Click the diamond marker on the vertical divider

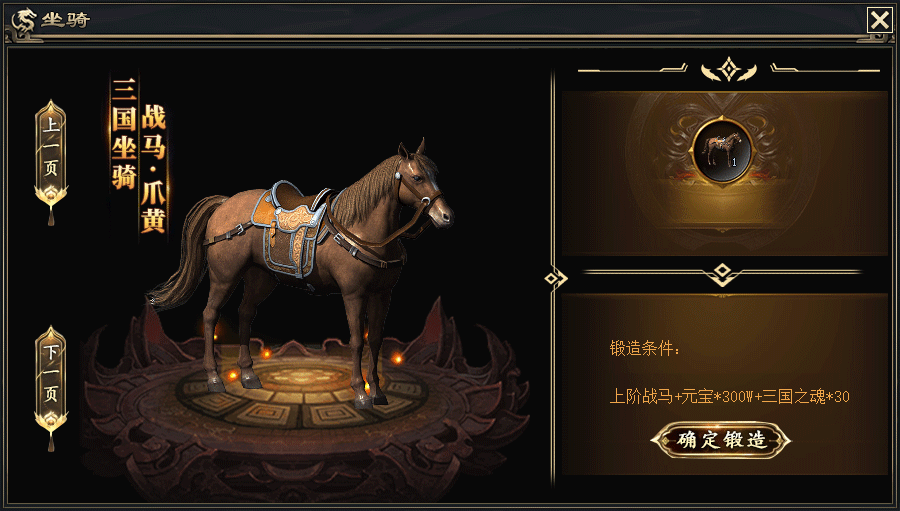tap(554, 279)
